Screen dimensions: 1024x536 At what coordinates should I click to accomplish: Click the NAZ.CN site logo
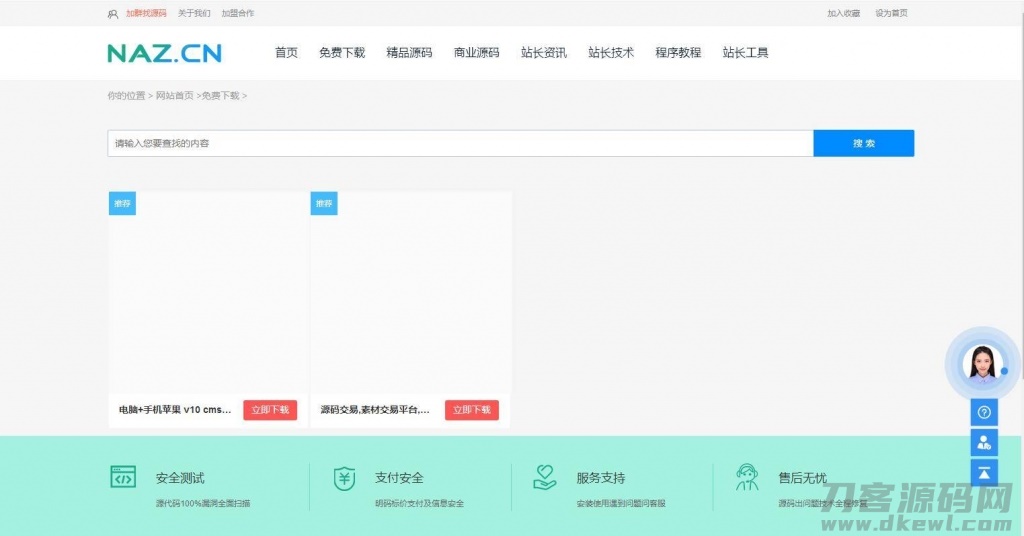point(165,53)
